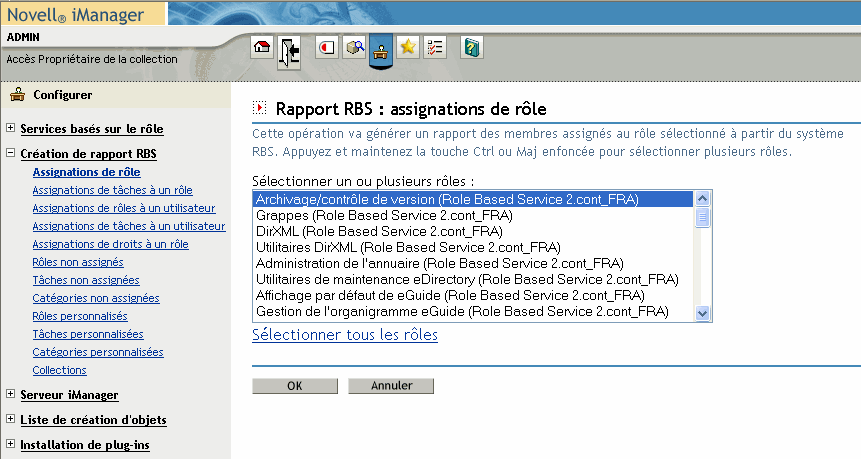Click the Configurer stamp icon in sidebar header
This screenshot has height=459, width=861.
(18, 94)
